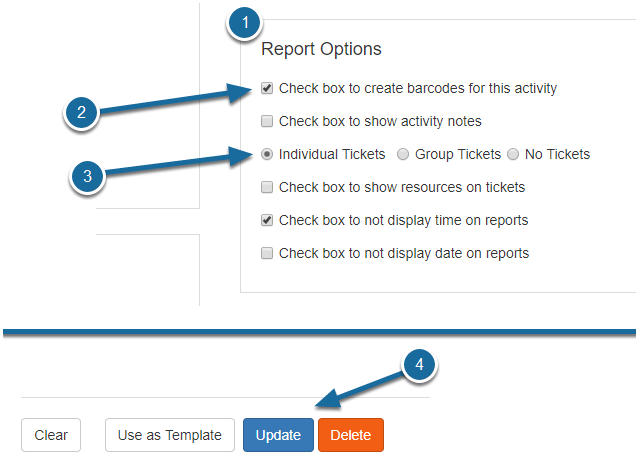
Task: Save changes with the Update button
Action: 278,435
